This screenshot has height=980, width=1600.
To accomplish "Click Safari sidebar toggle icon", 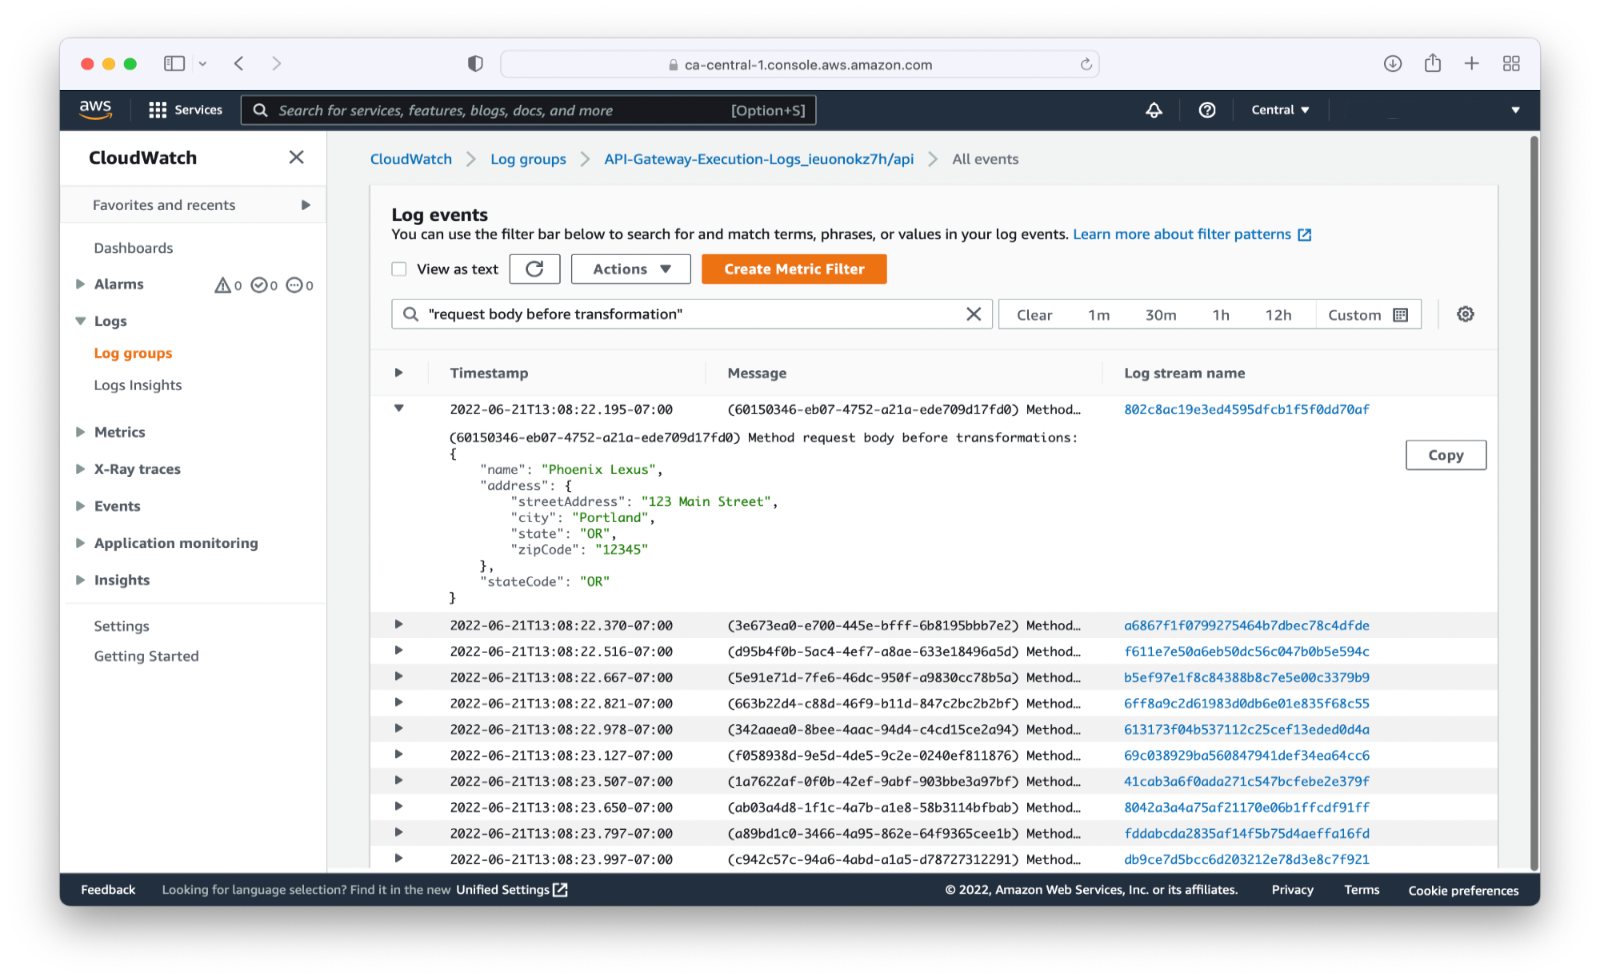I will pos(175,63).
